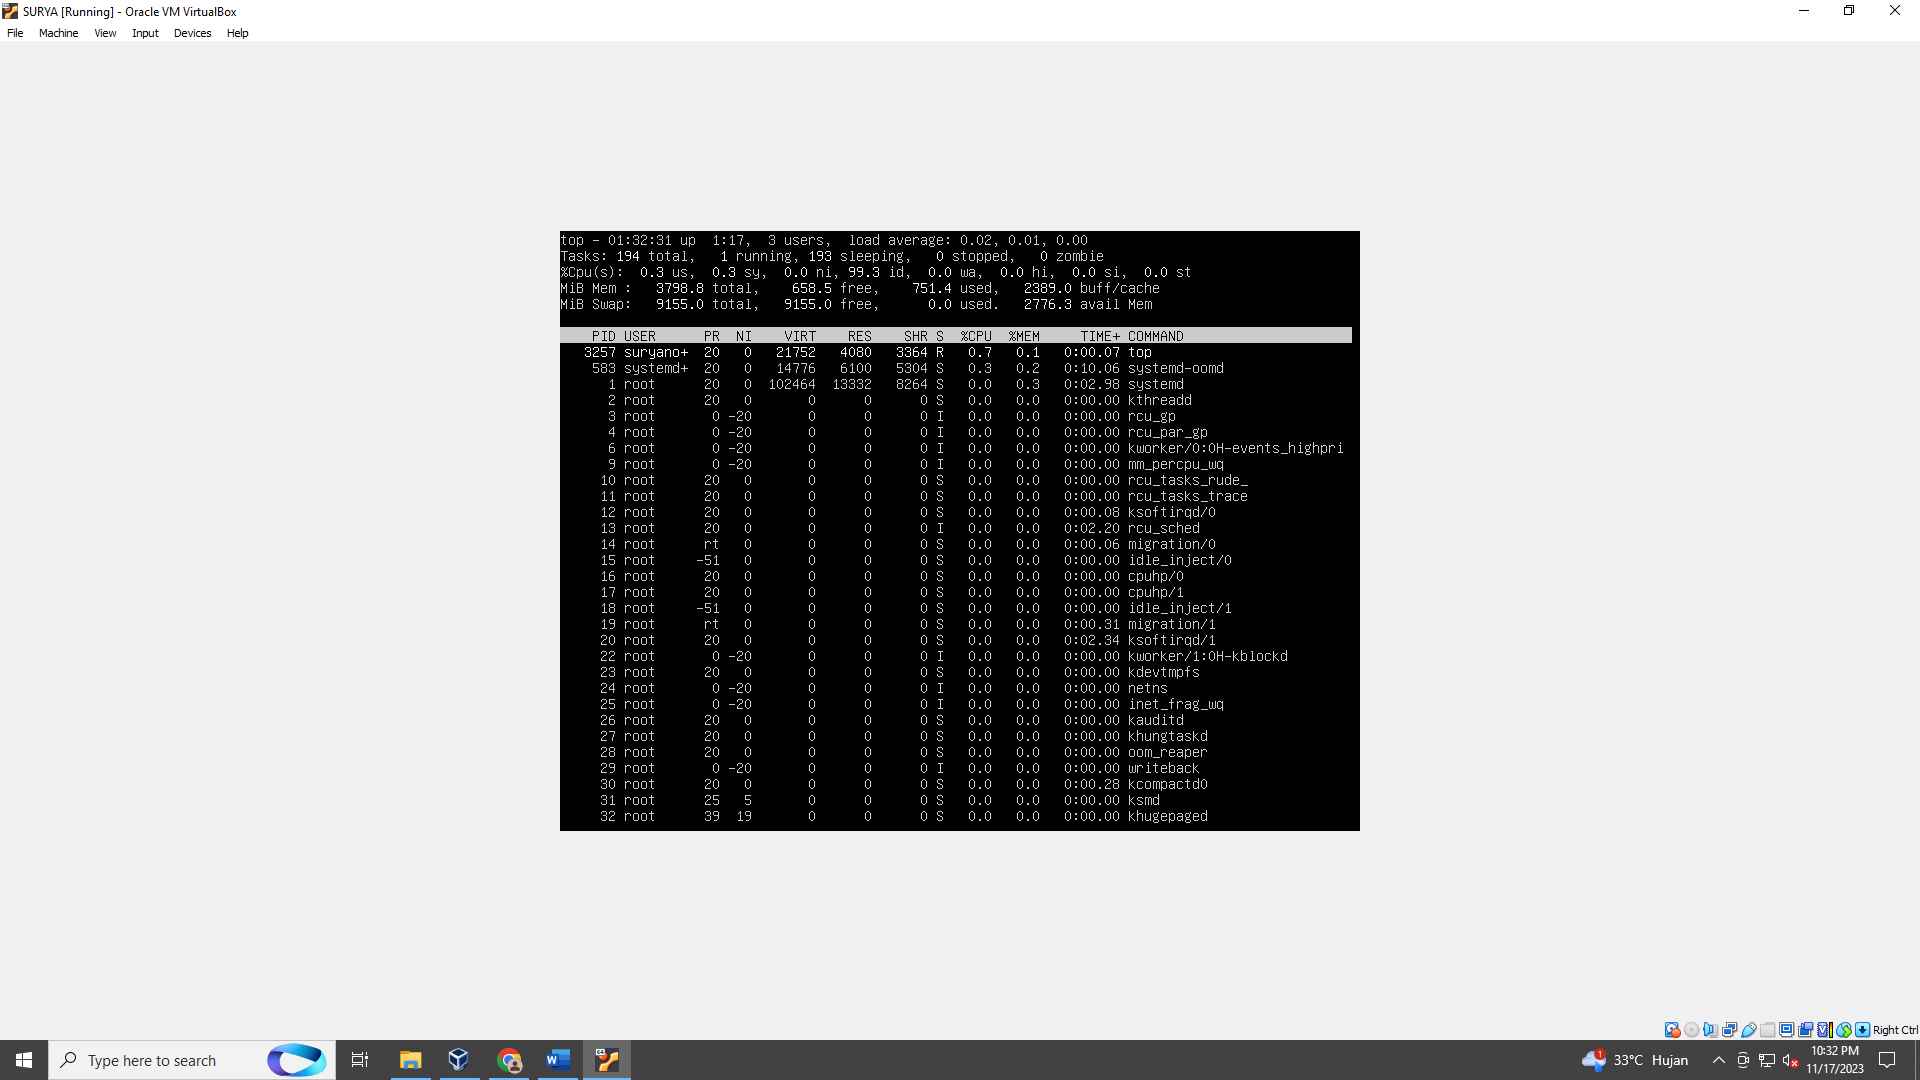Open File Explorer from the taskbar

[410, 1060]
